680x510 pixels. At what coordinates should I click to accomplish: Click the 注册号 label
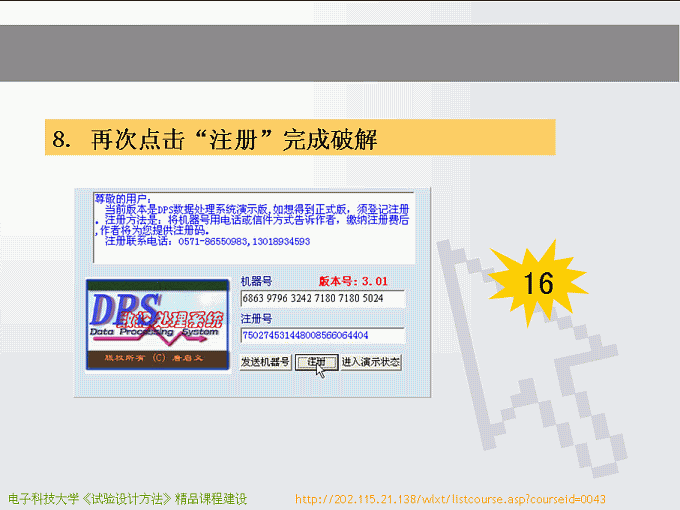coord(257,318)
